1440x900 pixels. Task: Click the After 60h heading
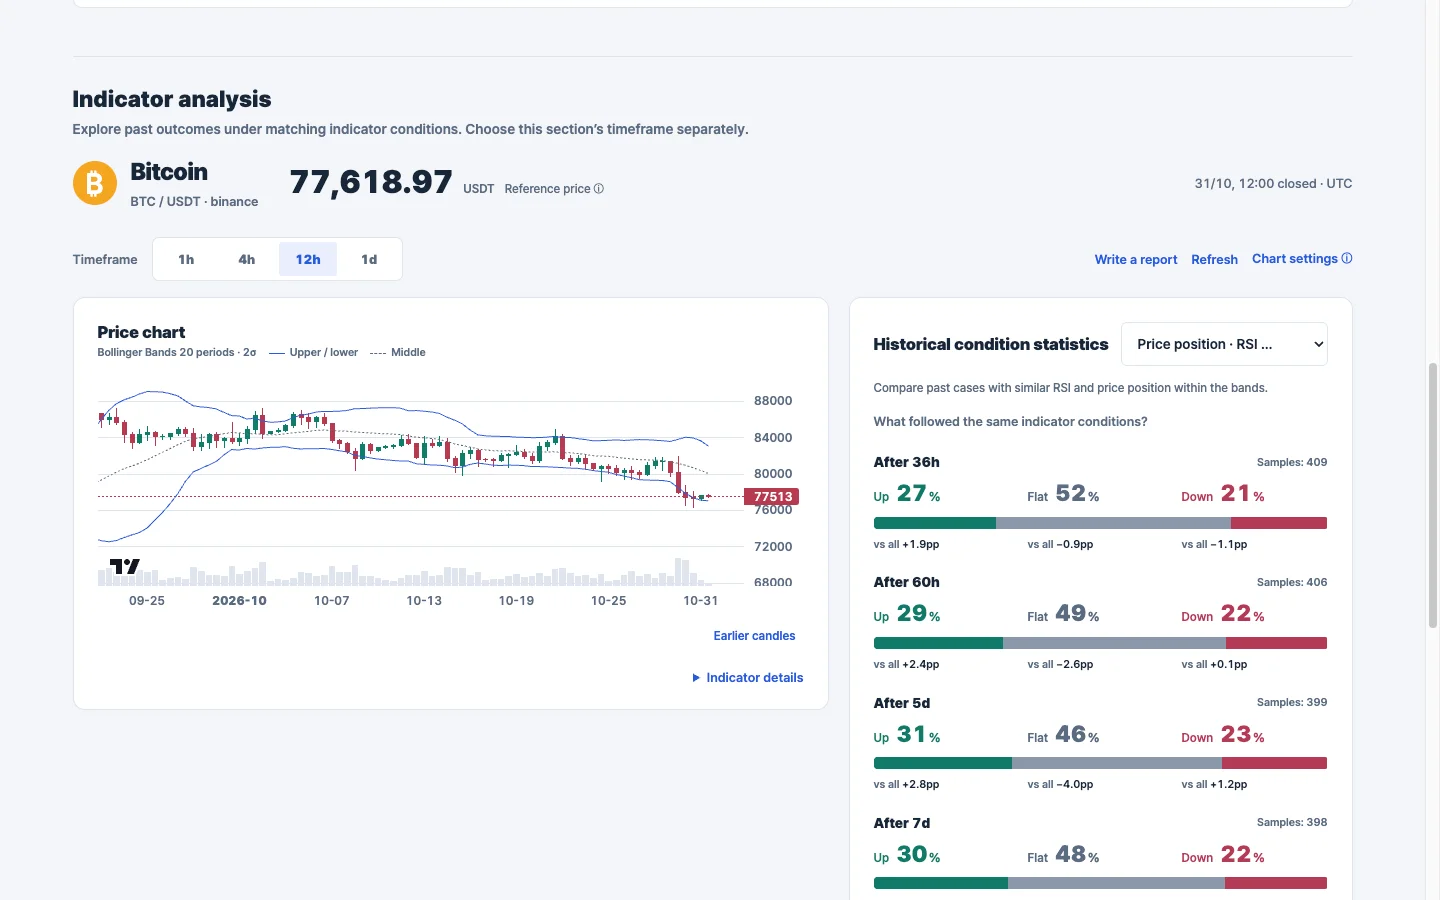[x=906, y=582]
